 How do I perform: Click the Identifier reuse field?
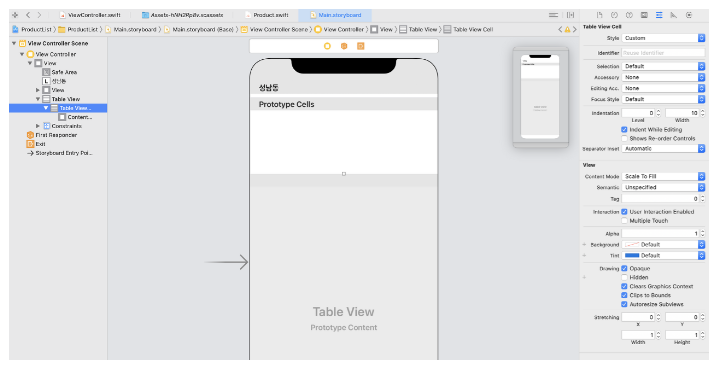tap(663, 53)
